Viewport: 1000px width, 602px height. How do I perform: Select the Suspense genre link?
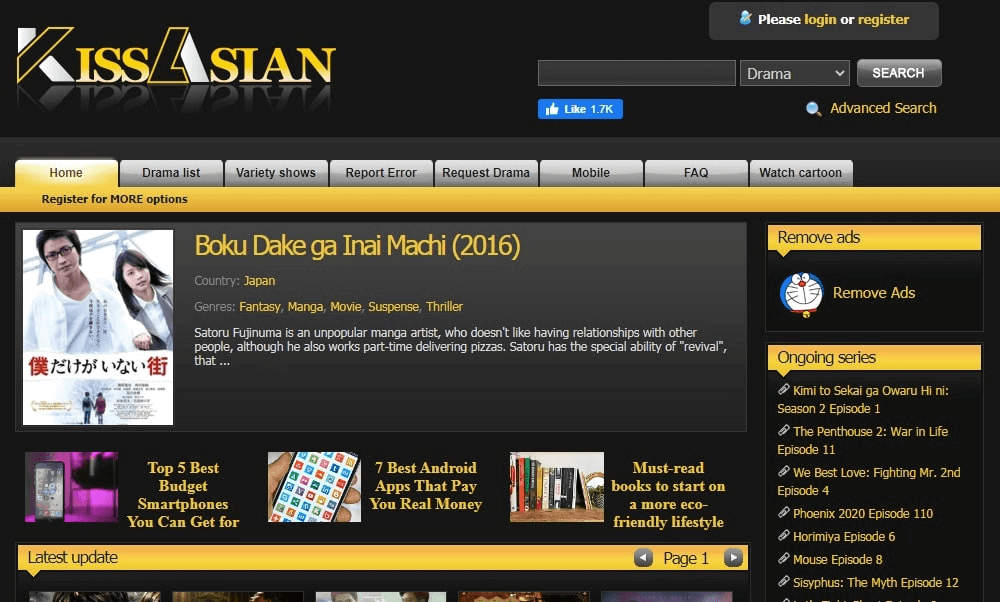coord(393,307)
